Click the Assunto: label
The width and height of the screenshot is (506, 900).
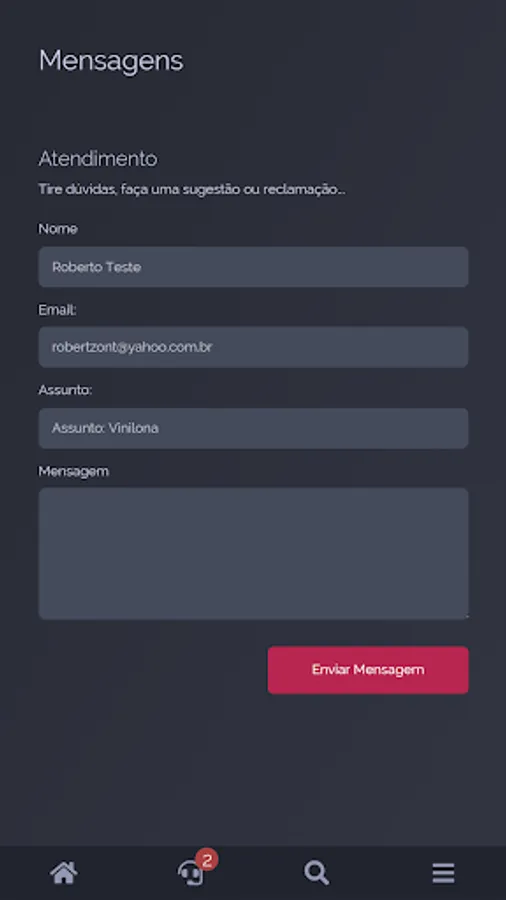(65, 390)
